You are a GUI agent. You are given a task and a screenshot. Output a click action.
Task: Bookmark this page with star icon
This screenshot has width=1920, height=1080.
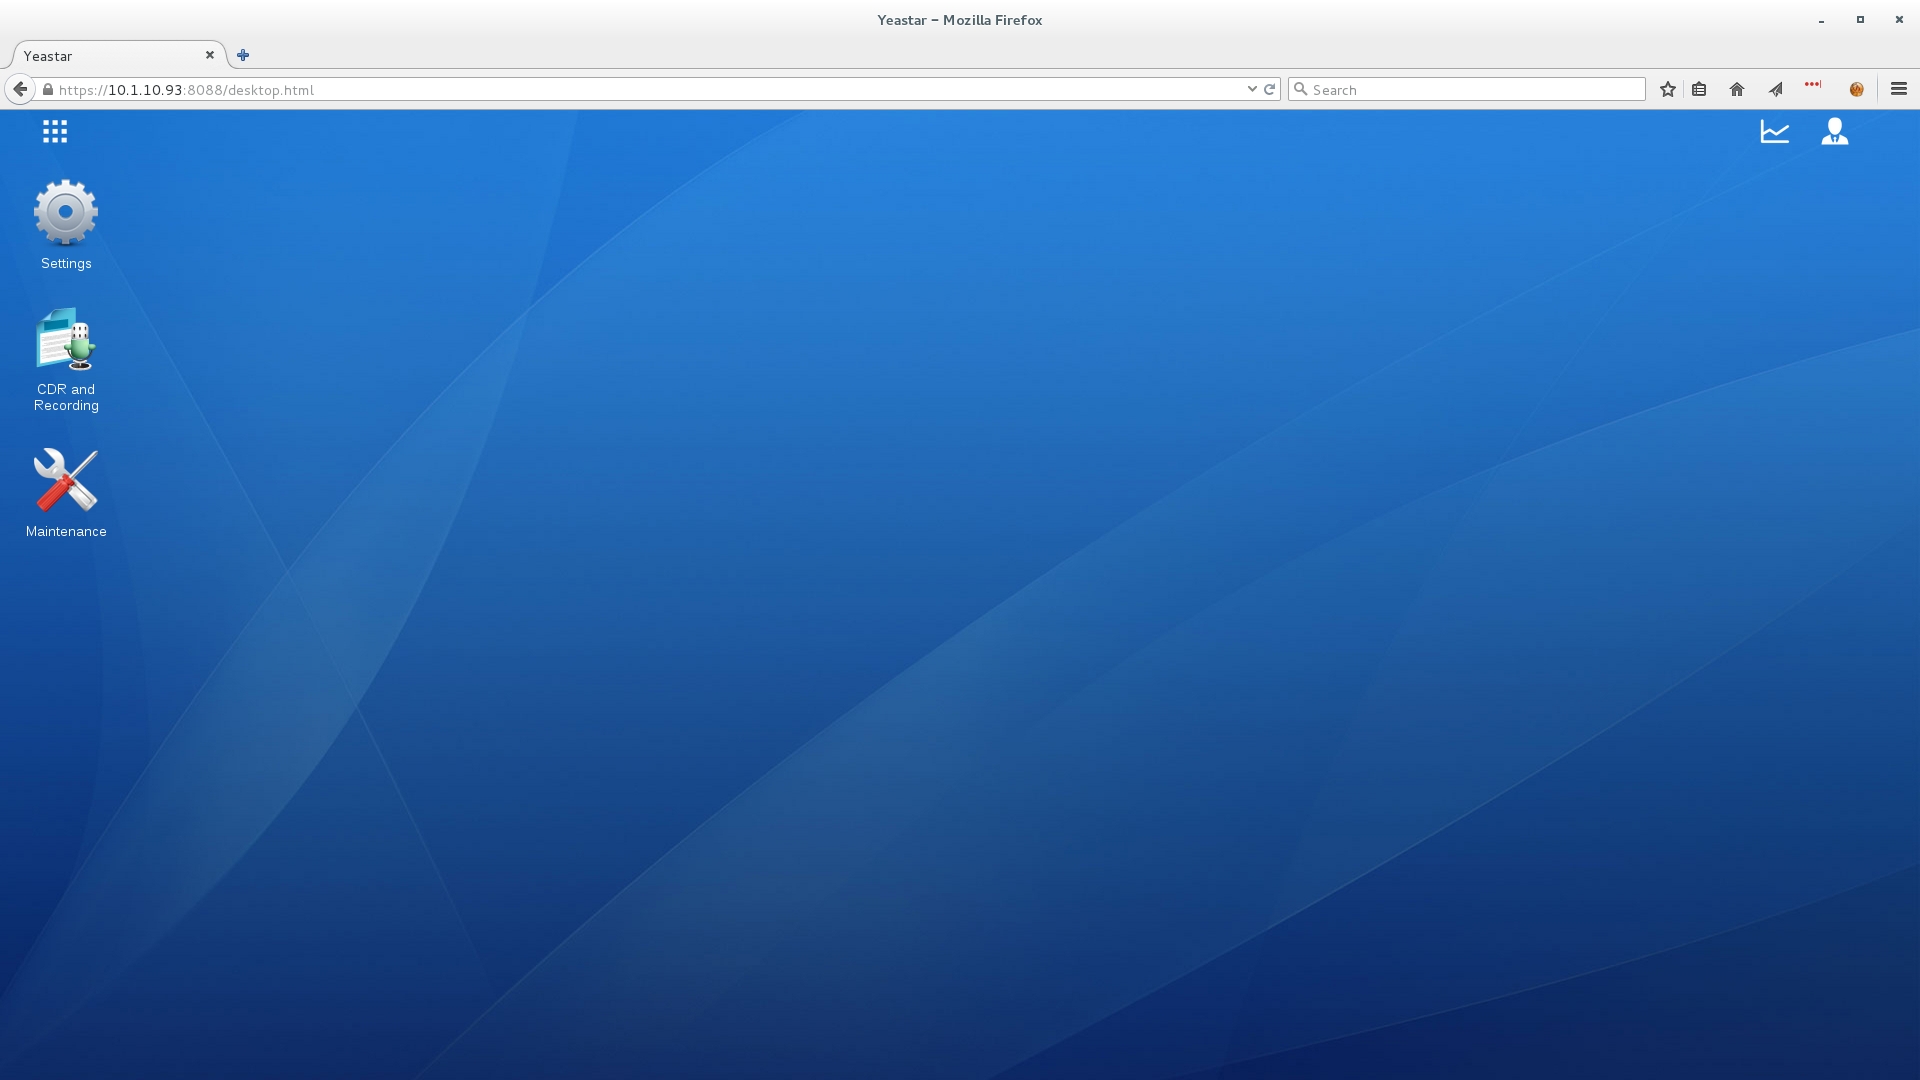(x=1668, y=89)
